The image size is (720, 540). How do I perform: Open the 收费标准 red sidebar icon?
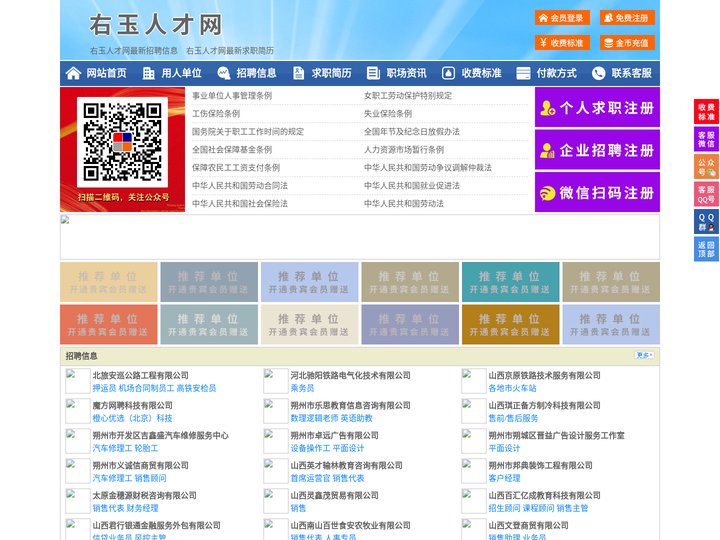[x=706, y=112]
